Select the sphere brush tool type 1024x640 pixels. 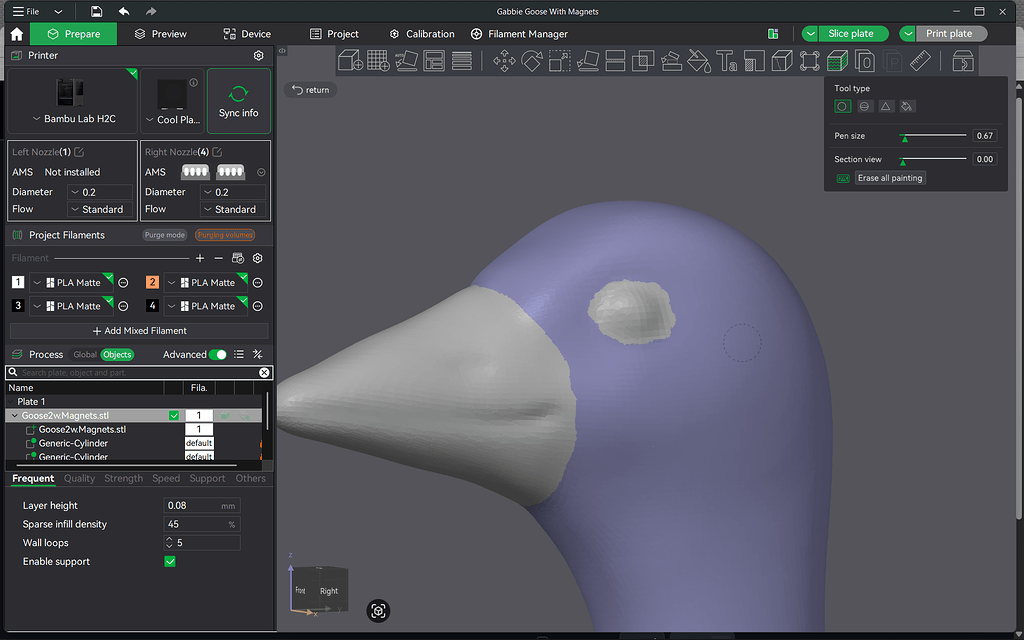pyautogui.click(x=864, y=106)
